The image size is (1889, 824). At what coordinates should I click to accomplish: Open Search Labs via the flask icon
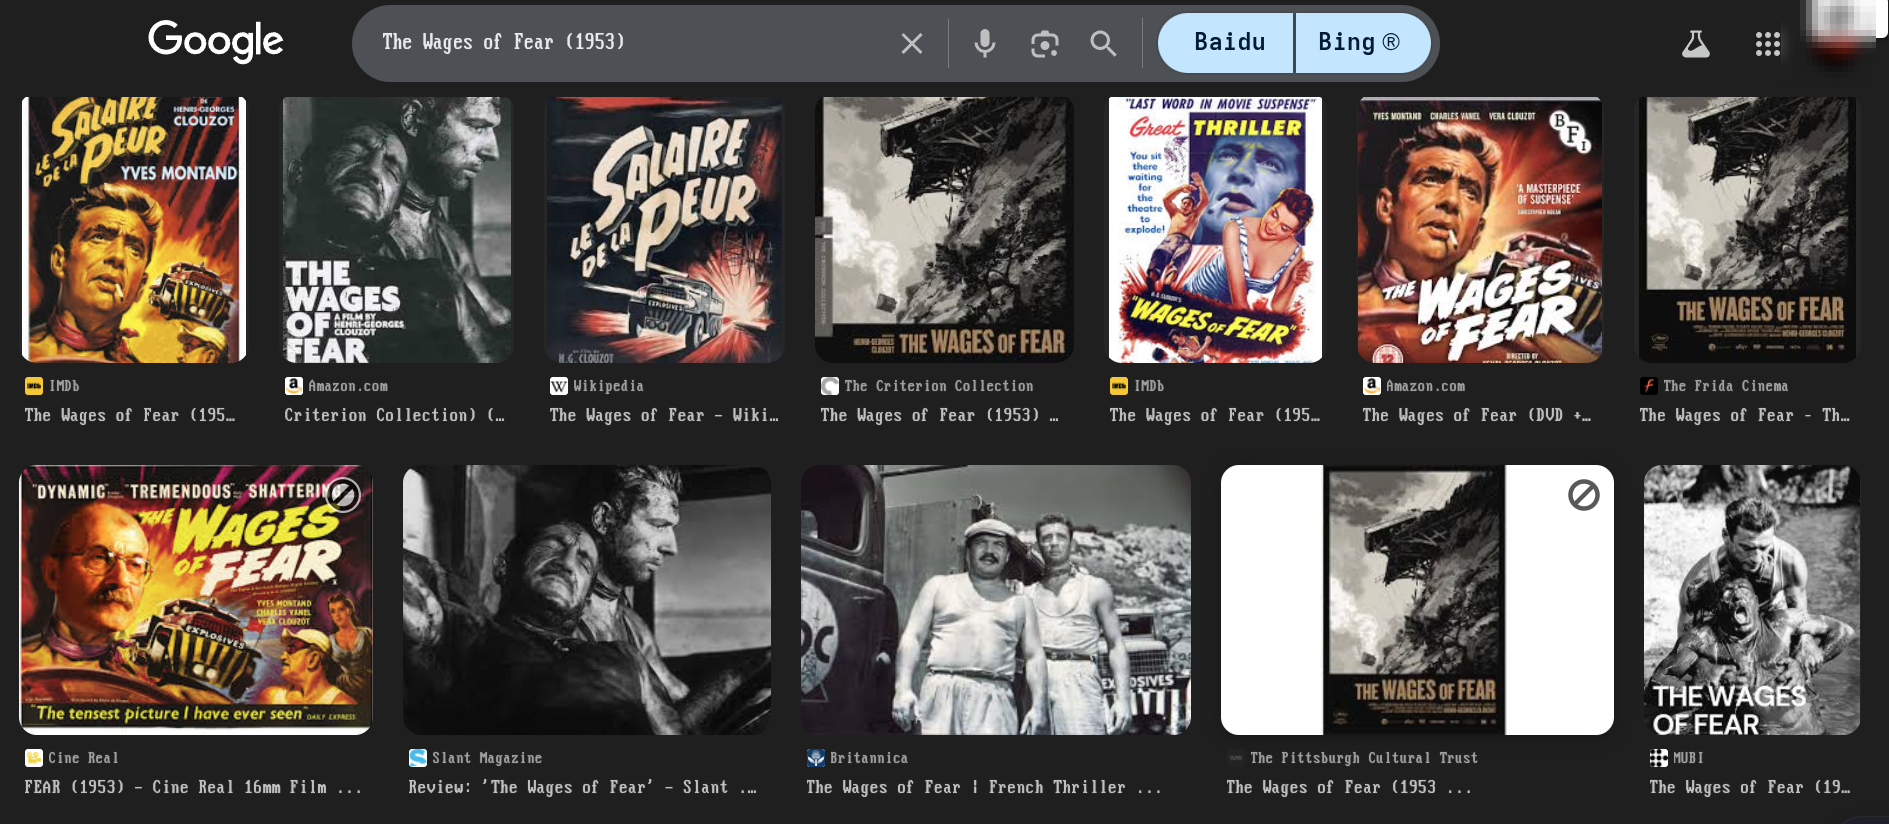point(1695,43)
